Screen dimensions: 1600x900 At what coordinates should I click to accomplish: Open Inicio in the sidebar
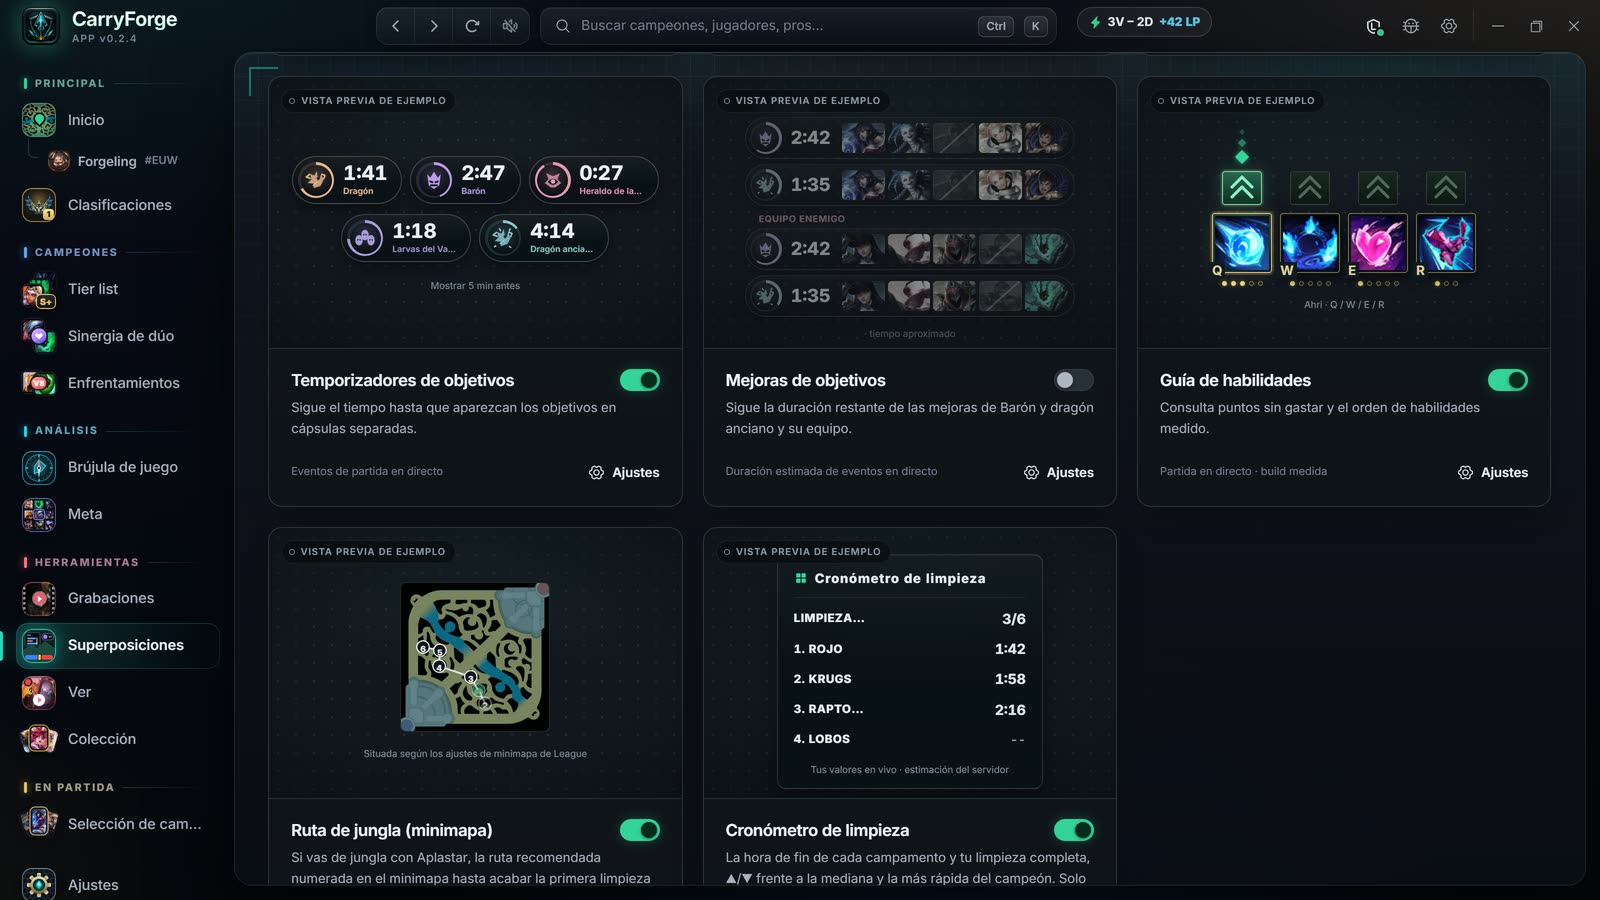[118, 120]
